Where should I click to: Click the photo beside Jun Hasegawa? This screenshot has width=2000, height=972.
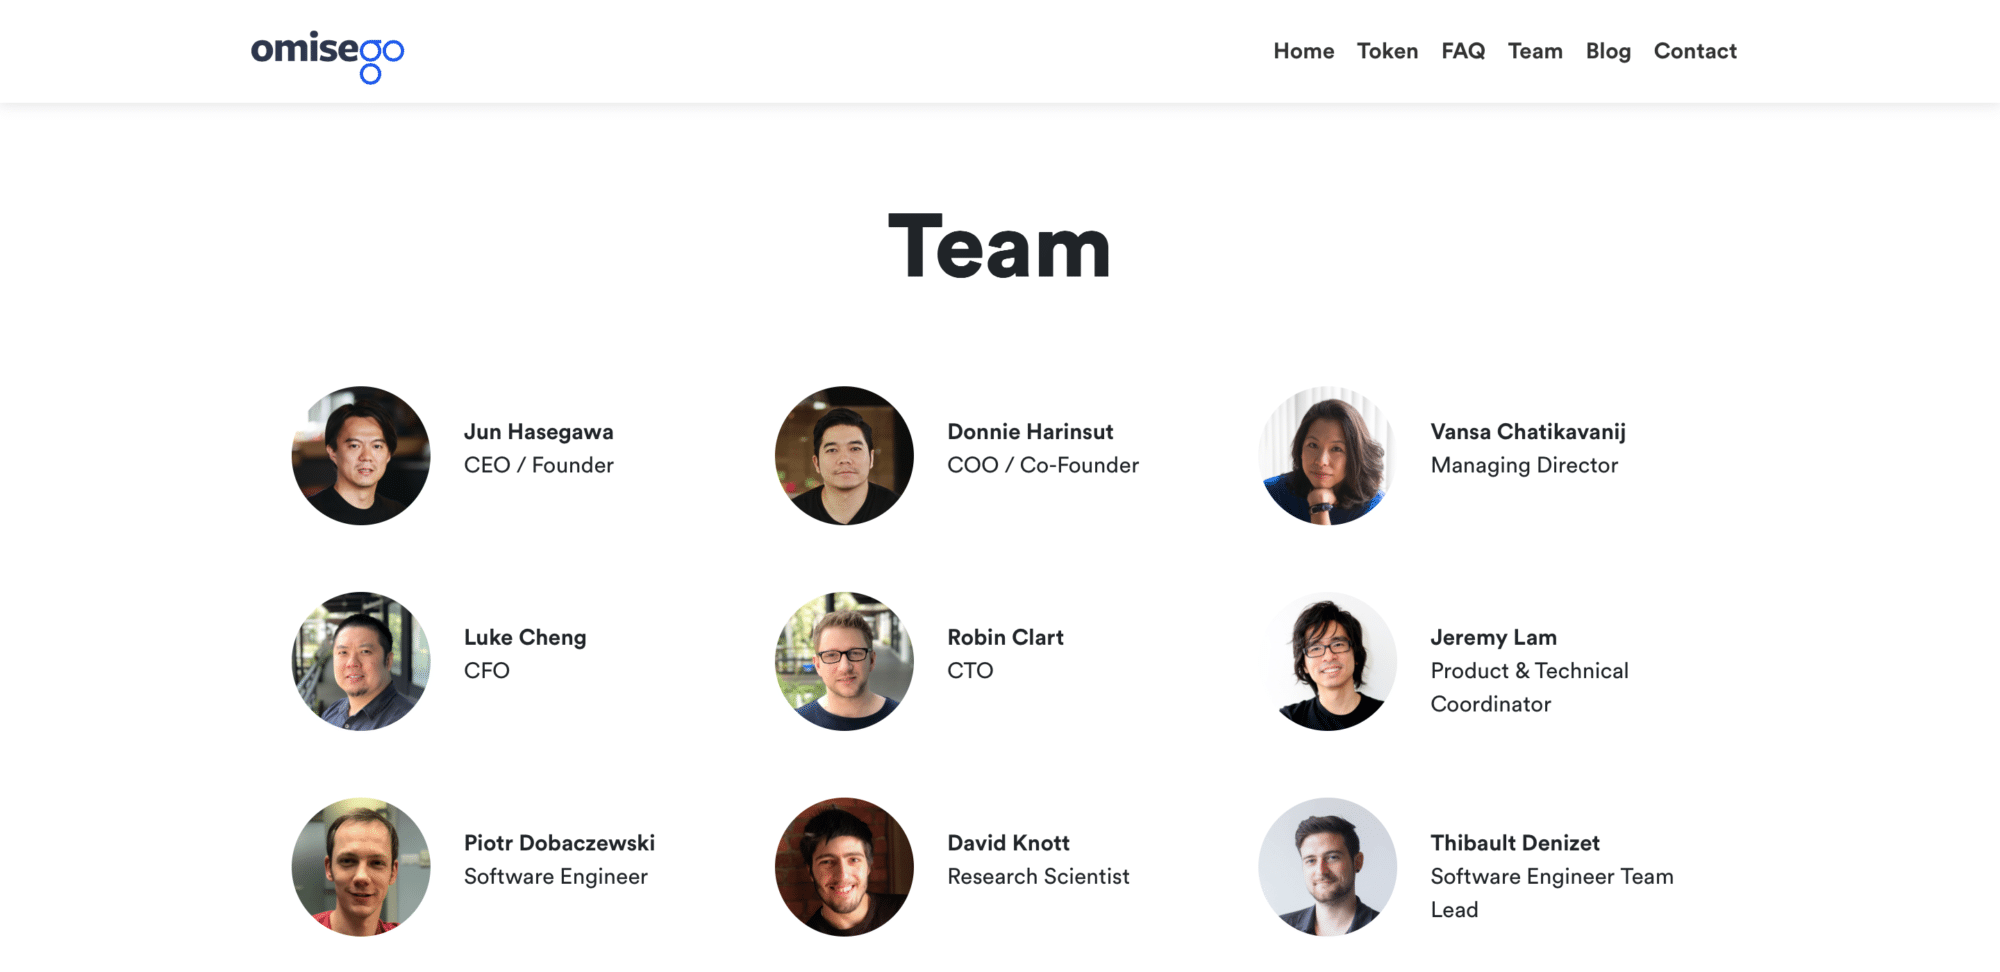click(x=361, y=456)
